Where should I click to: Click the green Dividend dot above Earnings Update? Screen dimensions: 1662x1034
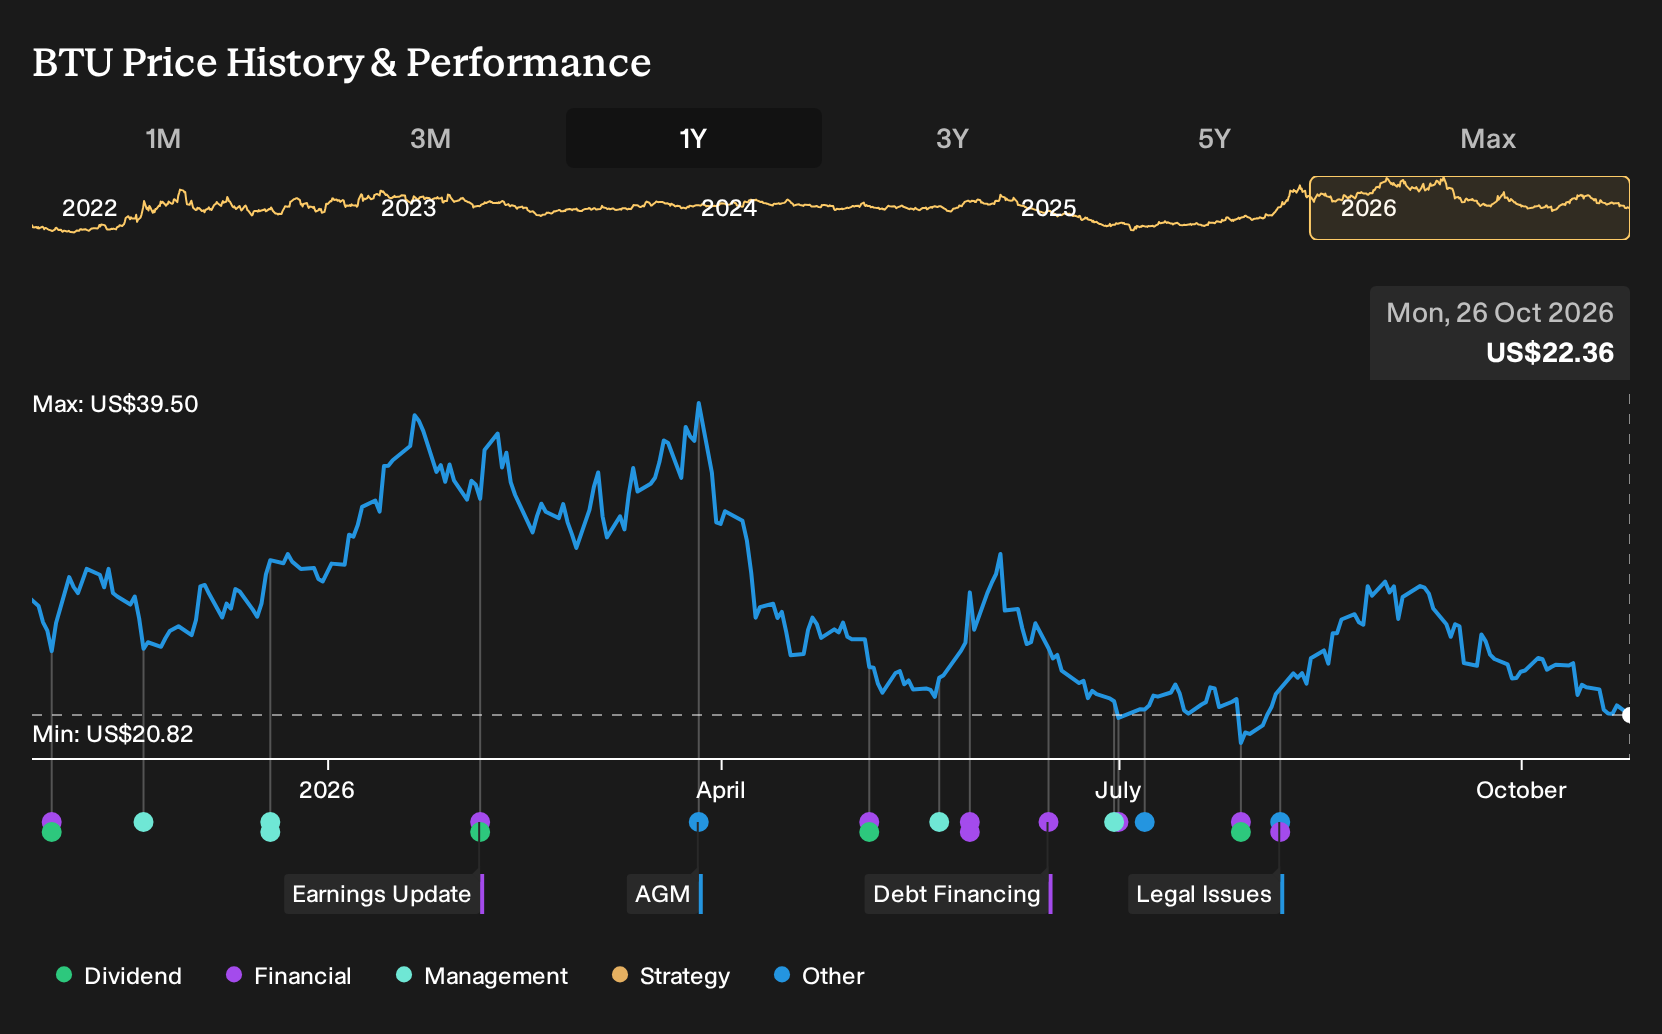(480, 832)
